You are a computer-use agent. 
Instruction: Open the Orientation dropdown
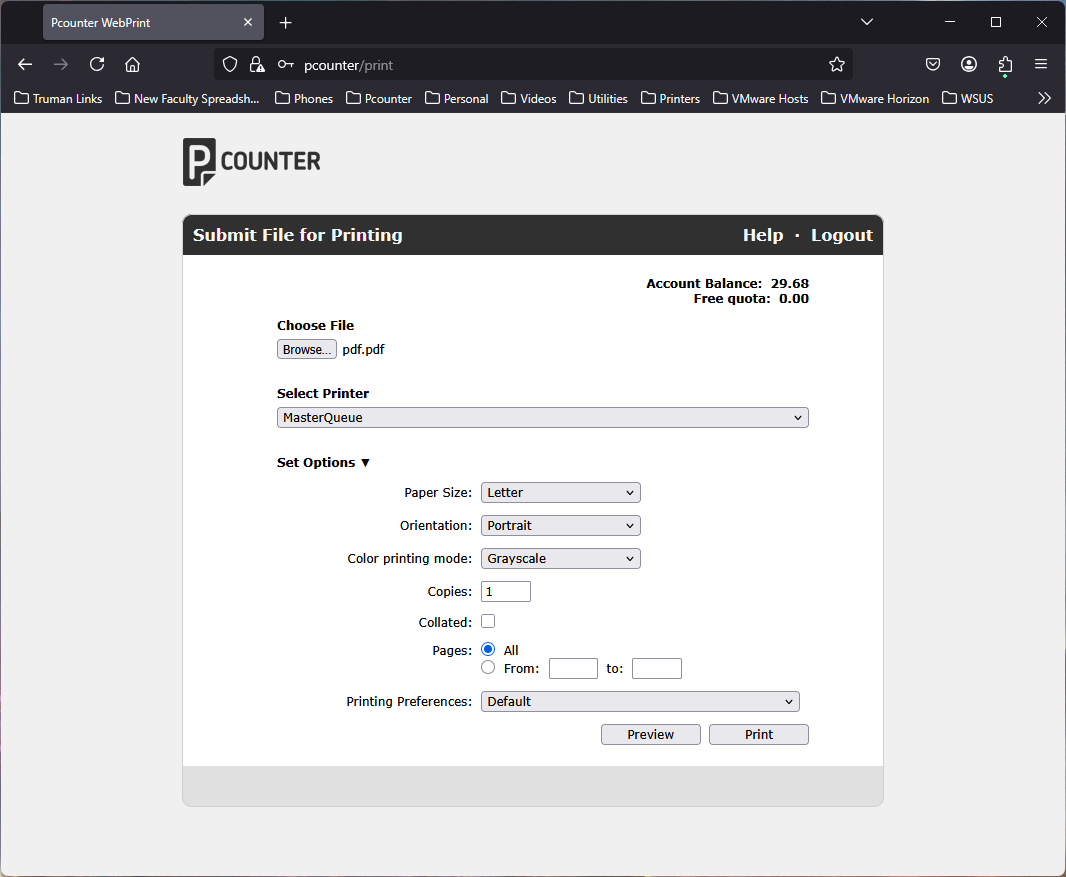561,526
